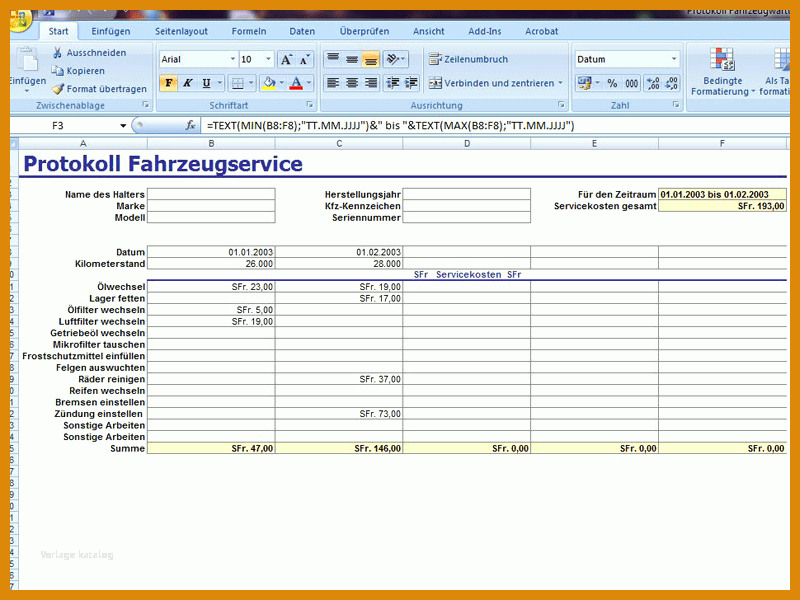The width and height of the screenshot is (800, 600).
Task: Select the SFr. 146,00 Summe cell
Action: click(339, 448)
